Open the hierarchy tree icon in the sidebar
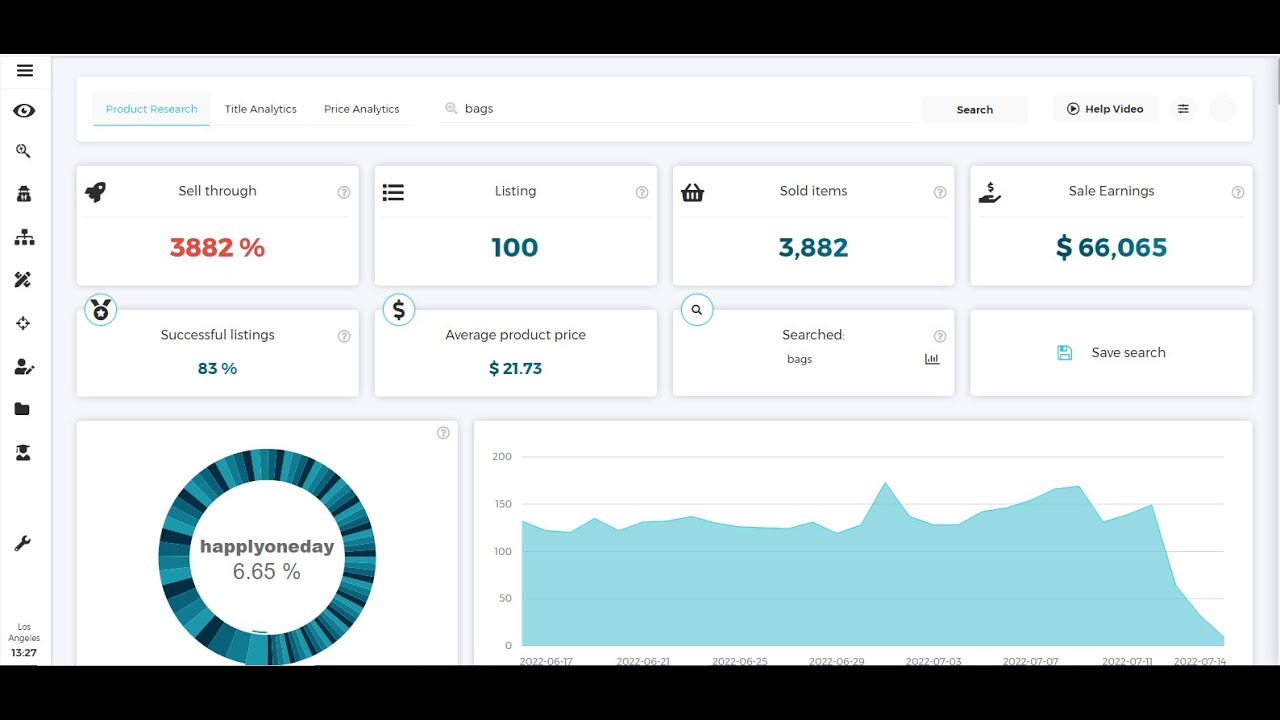The width and height of the screenshot is (1280, 720). [x=24, y=238]
